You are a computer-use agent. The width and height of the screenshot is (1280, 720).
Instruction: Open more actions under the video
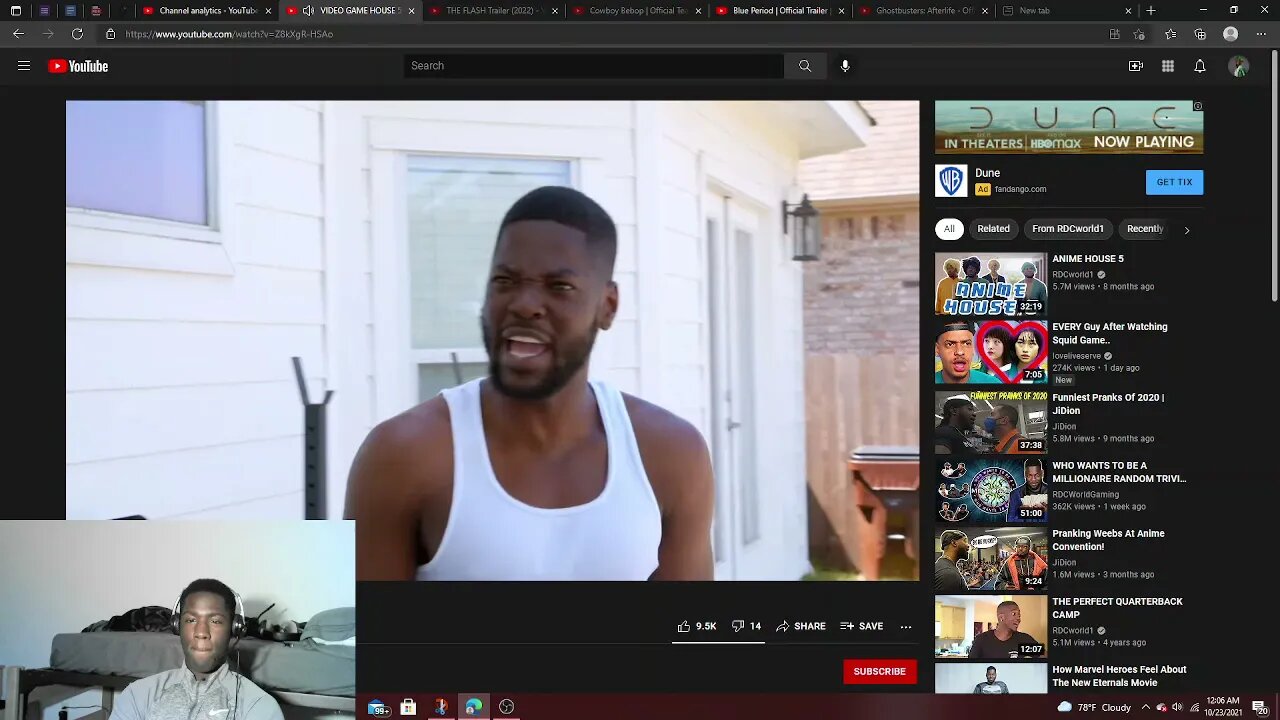coord(906,626)
